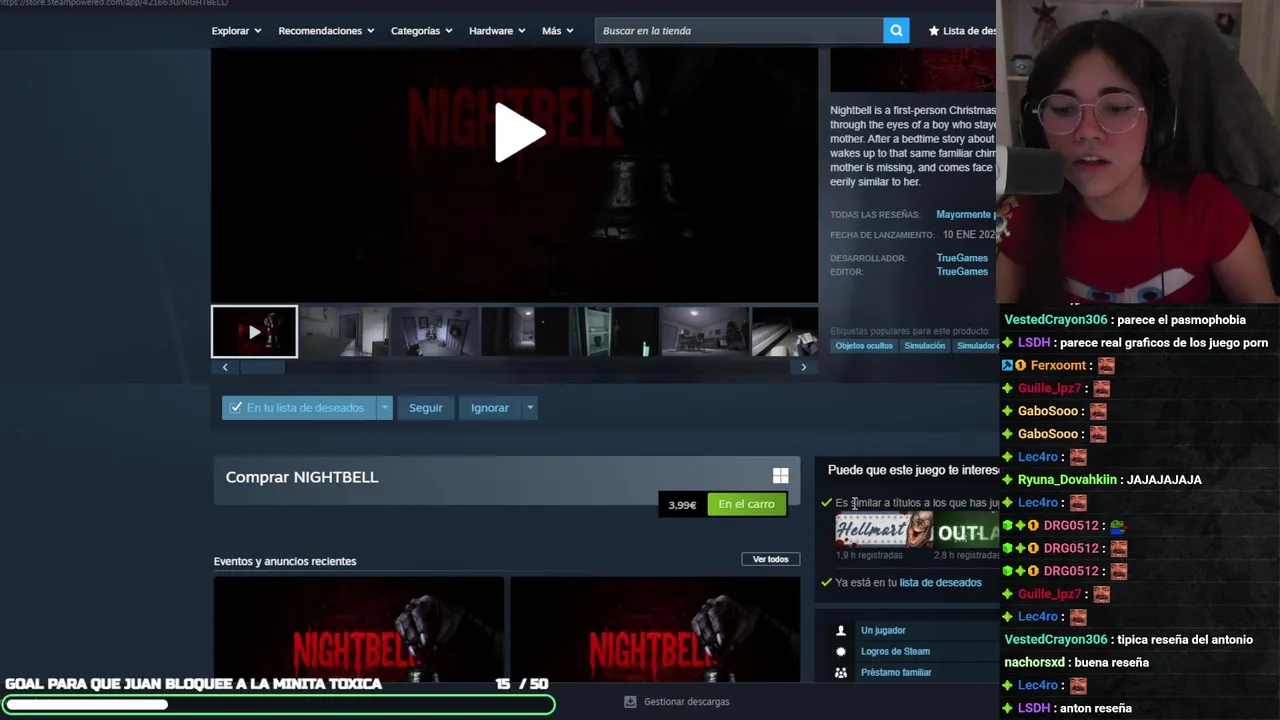Open the Explorar menu

click(x=236, y=31)
